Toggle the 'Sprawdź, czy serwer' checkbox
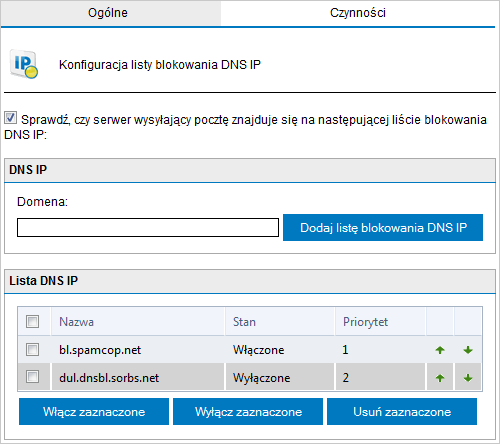 [x=10, y=118]
